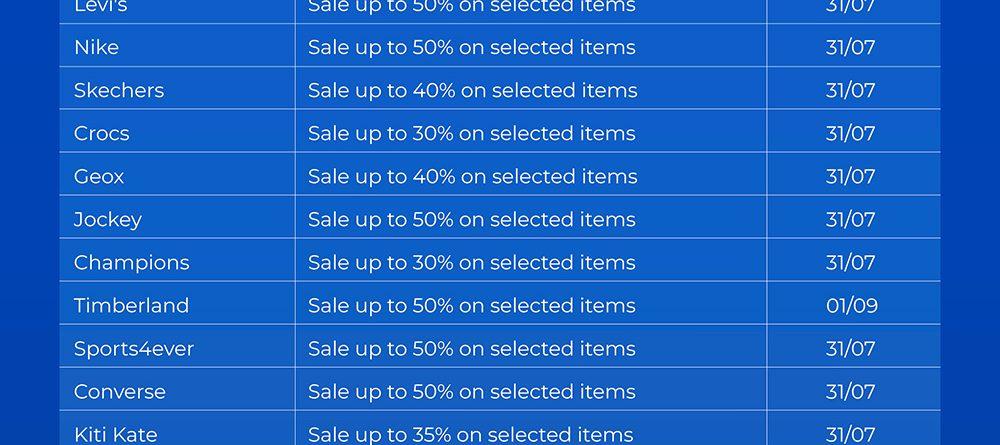
Task: Click the Crocs brand name
Action: click(x=101, y=133)
